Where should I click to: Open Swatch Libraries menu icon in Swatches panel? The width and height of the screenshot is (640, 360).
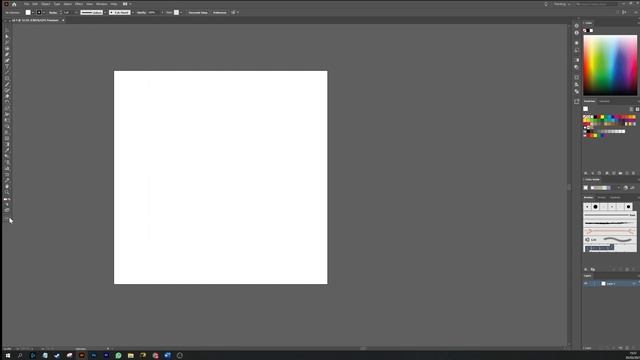[586, 173]
